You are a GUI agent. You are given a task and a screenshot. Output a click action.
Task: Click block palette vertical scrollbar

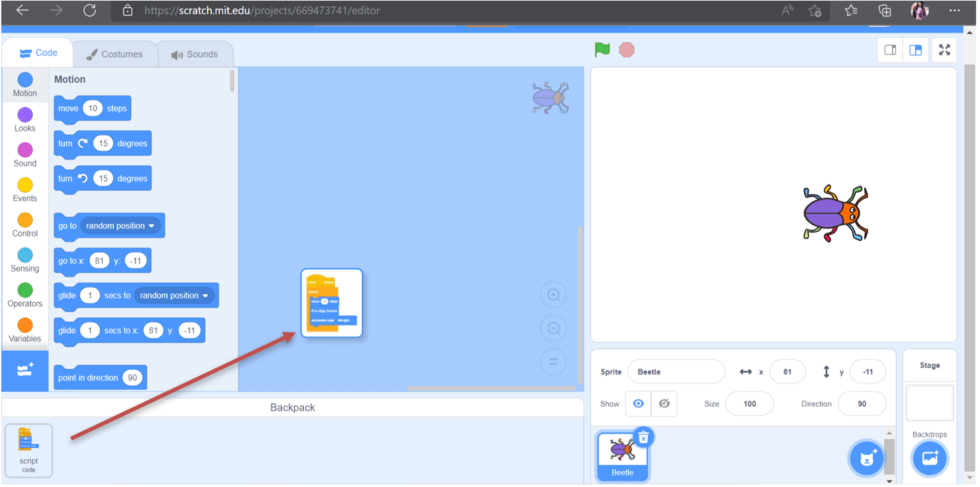232,81
